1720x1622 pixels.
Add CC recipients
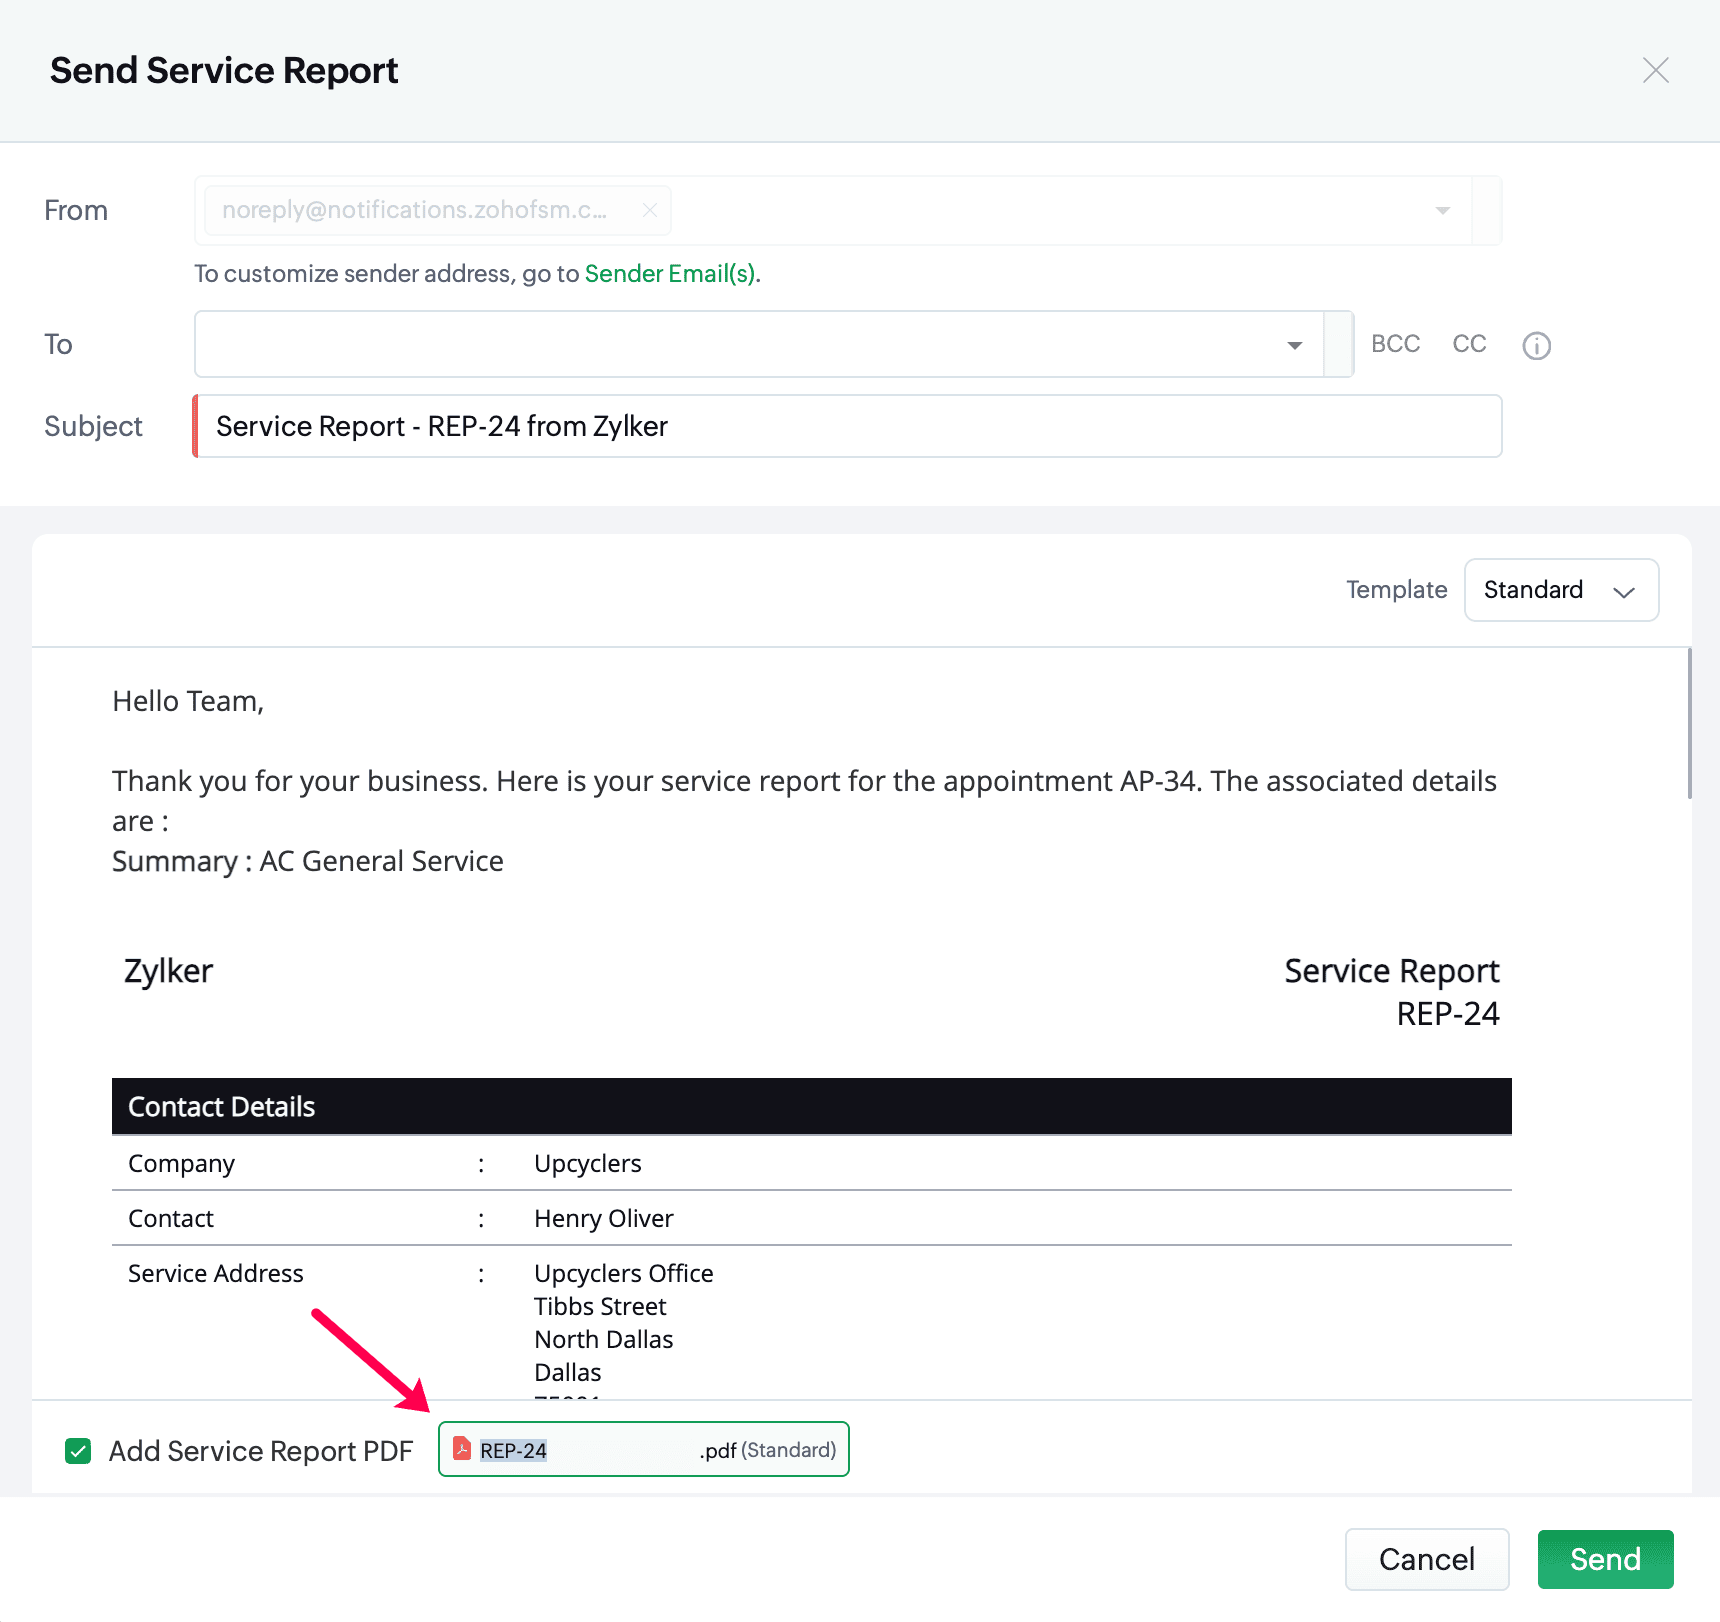tap(1469, 344)
